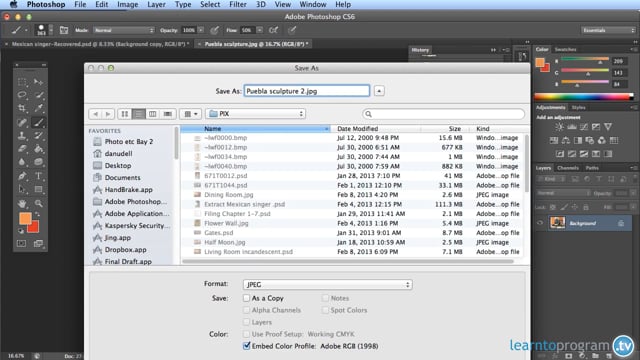Go back in Save As browser
This screenshot has width=640, height=360.
(x=96, y=114)
